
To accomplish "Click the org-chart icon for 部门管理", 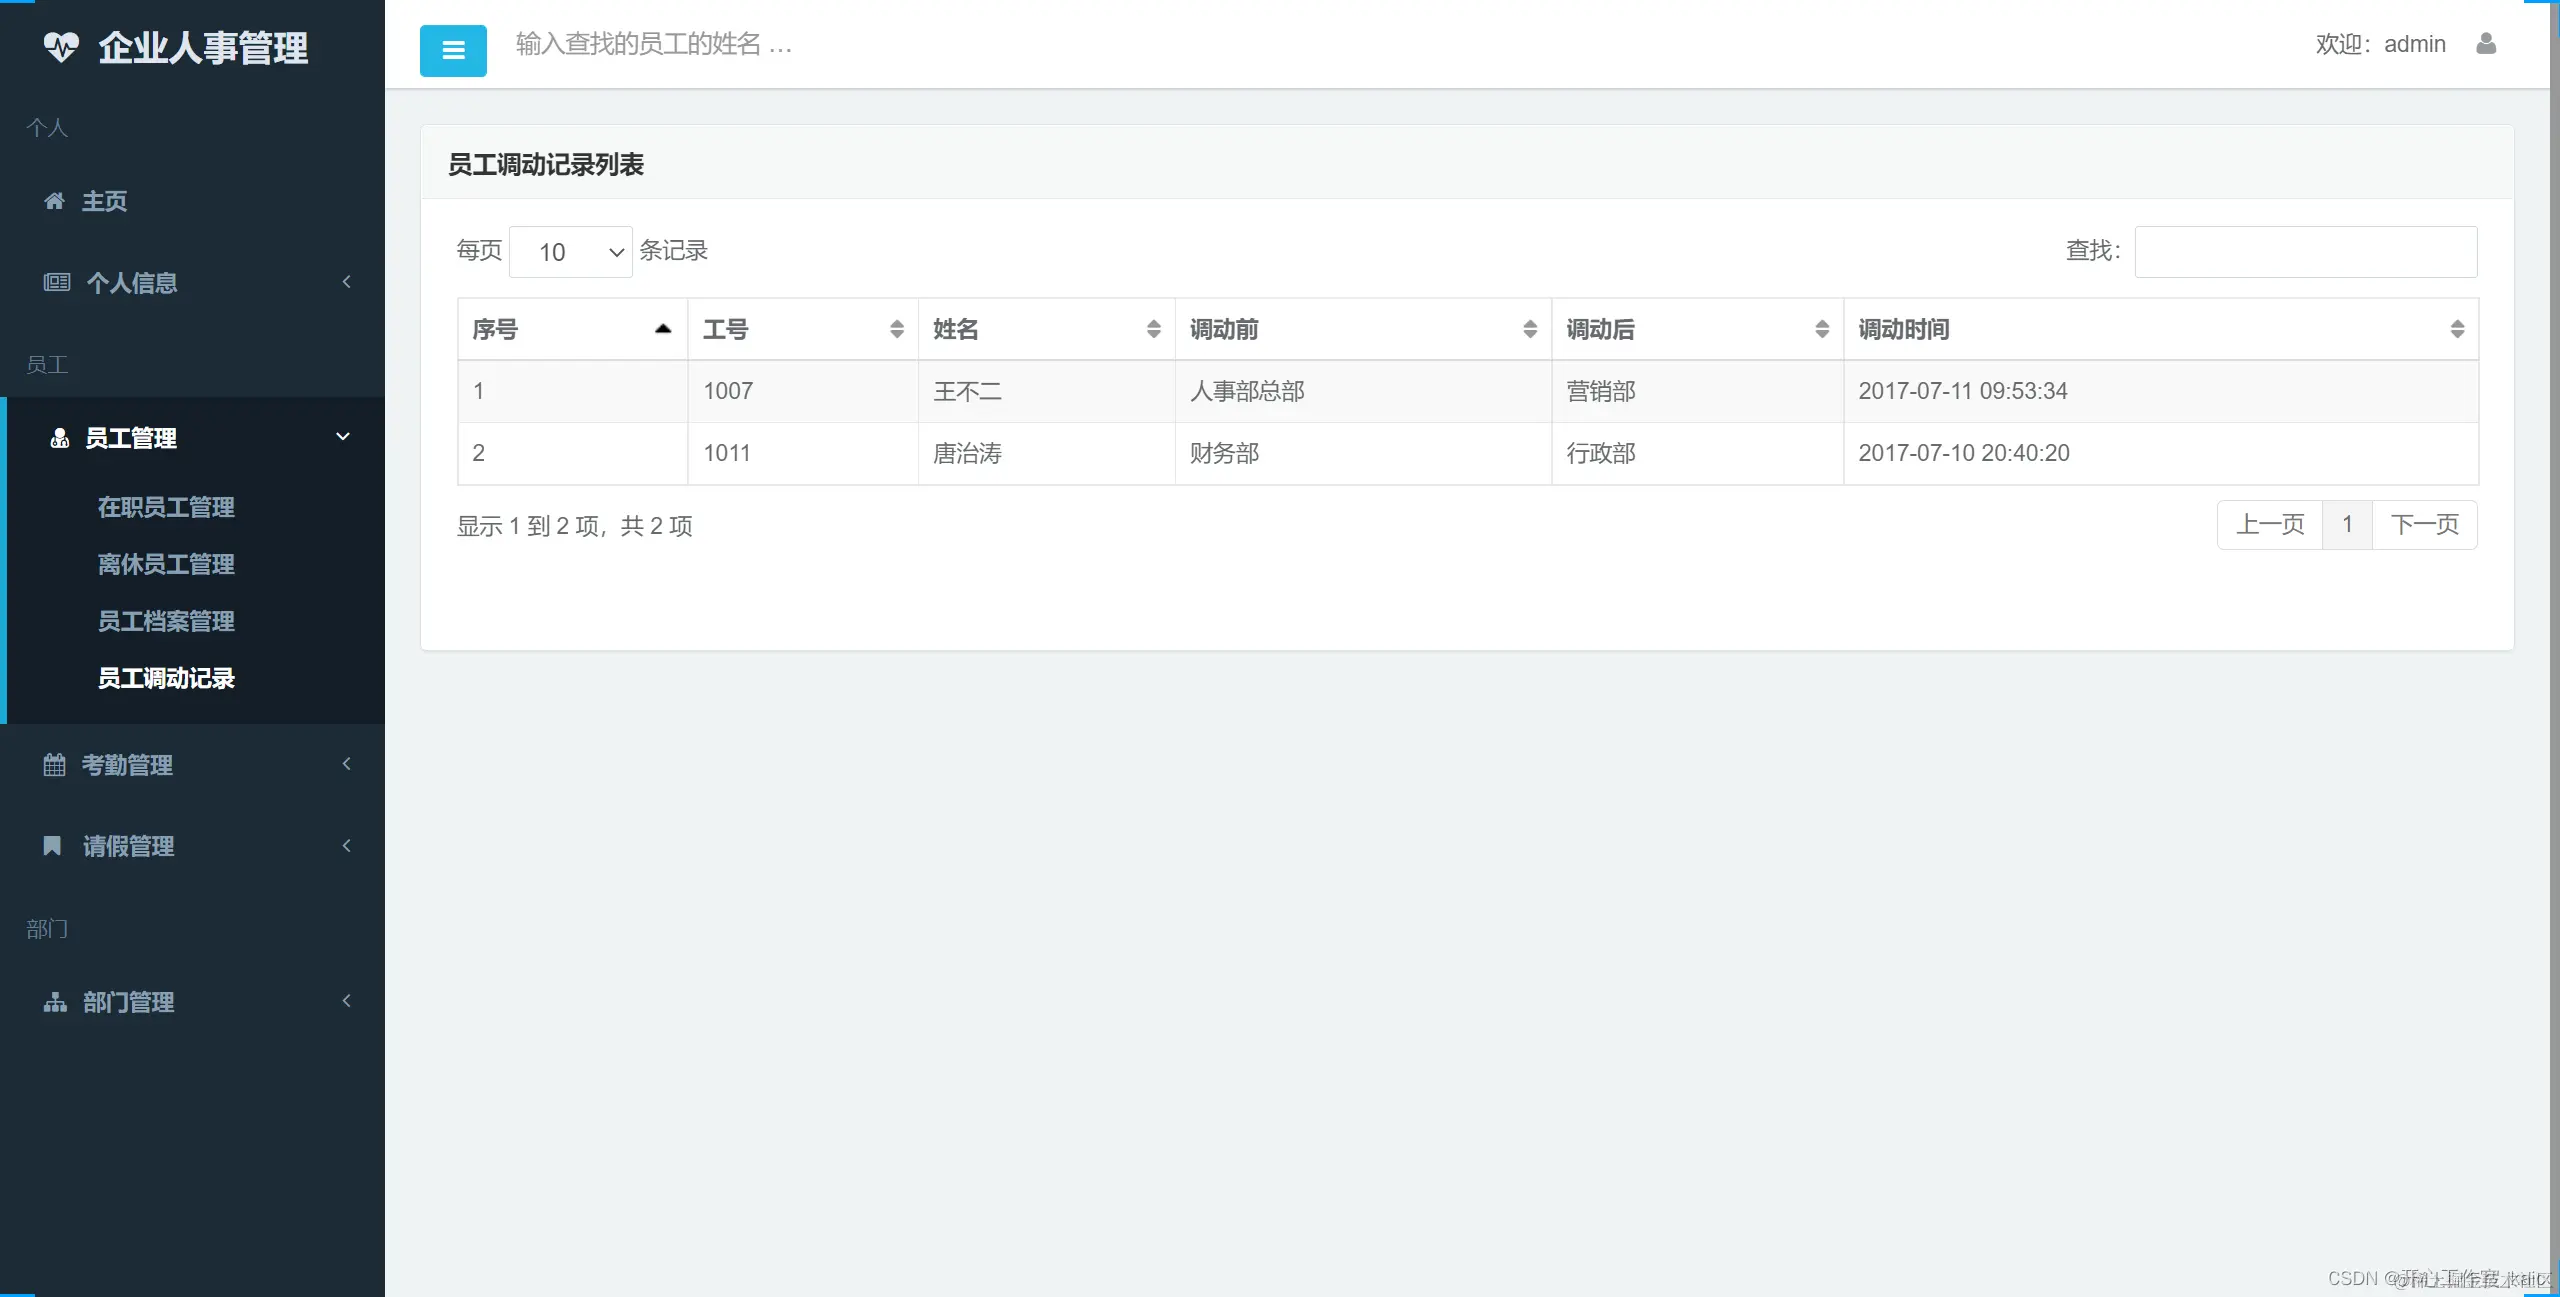I will 55,1002.
